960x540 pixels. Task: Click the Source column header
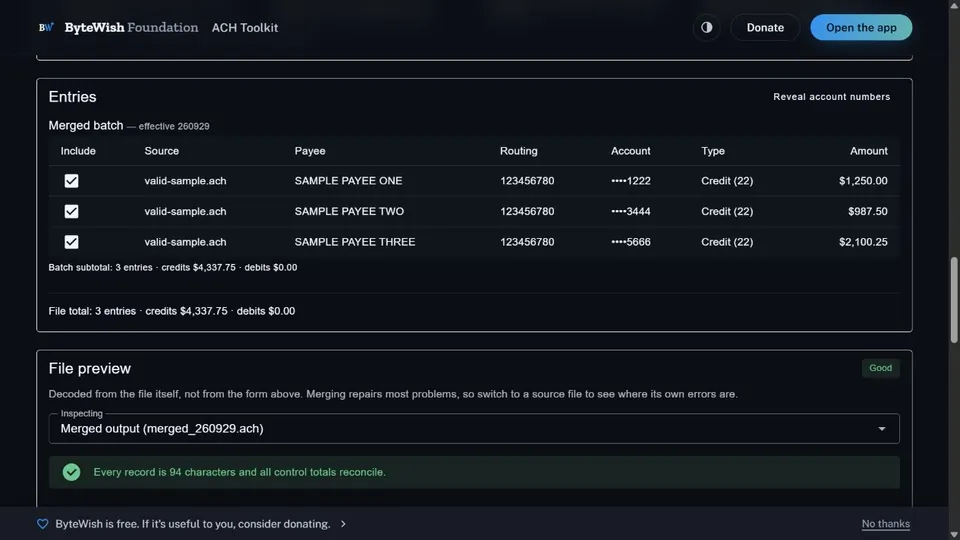click(162, 151)
